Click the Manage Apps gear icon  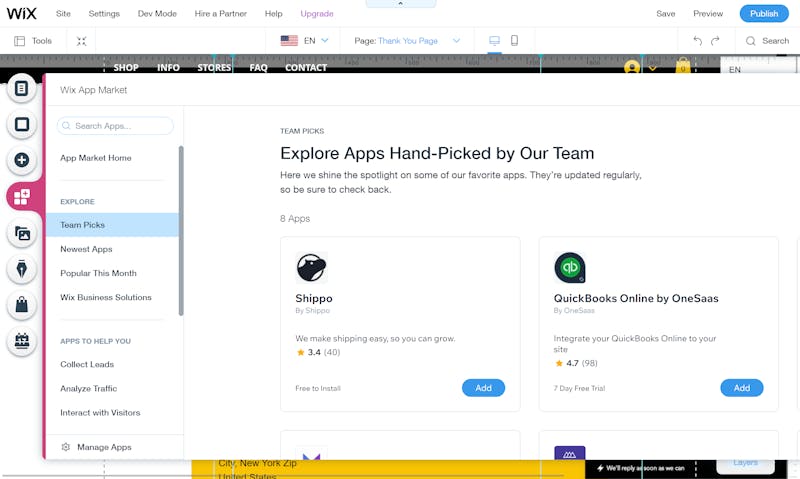pyautogui.click(x=65, y=447)
